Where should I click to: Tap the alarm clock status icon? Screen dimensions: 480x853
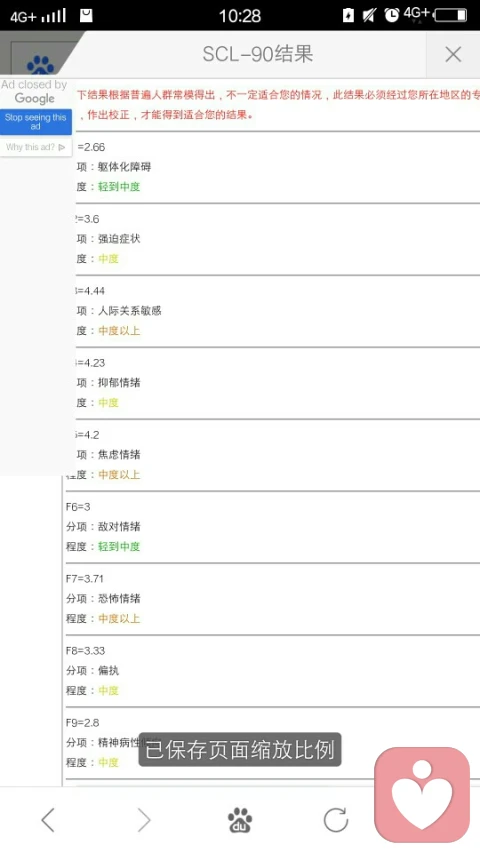click(x=391, y=15)
